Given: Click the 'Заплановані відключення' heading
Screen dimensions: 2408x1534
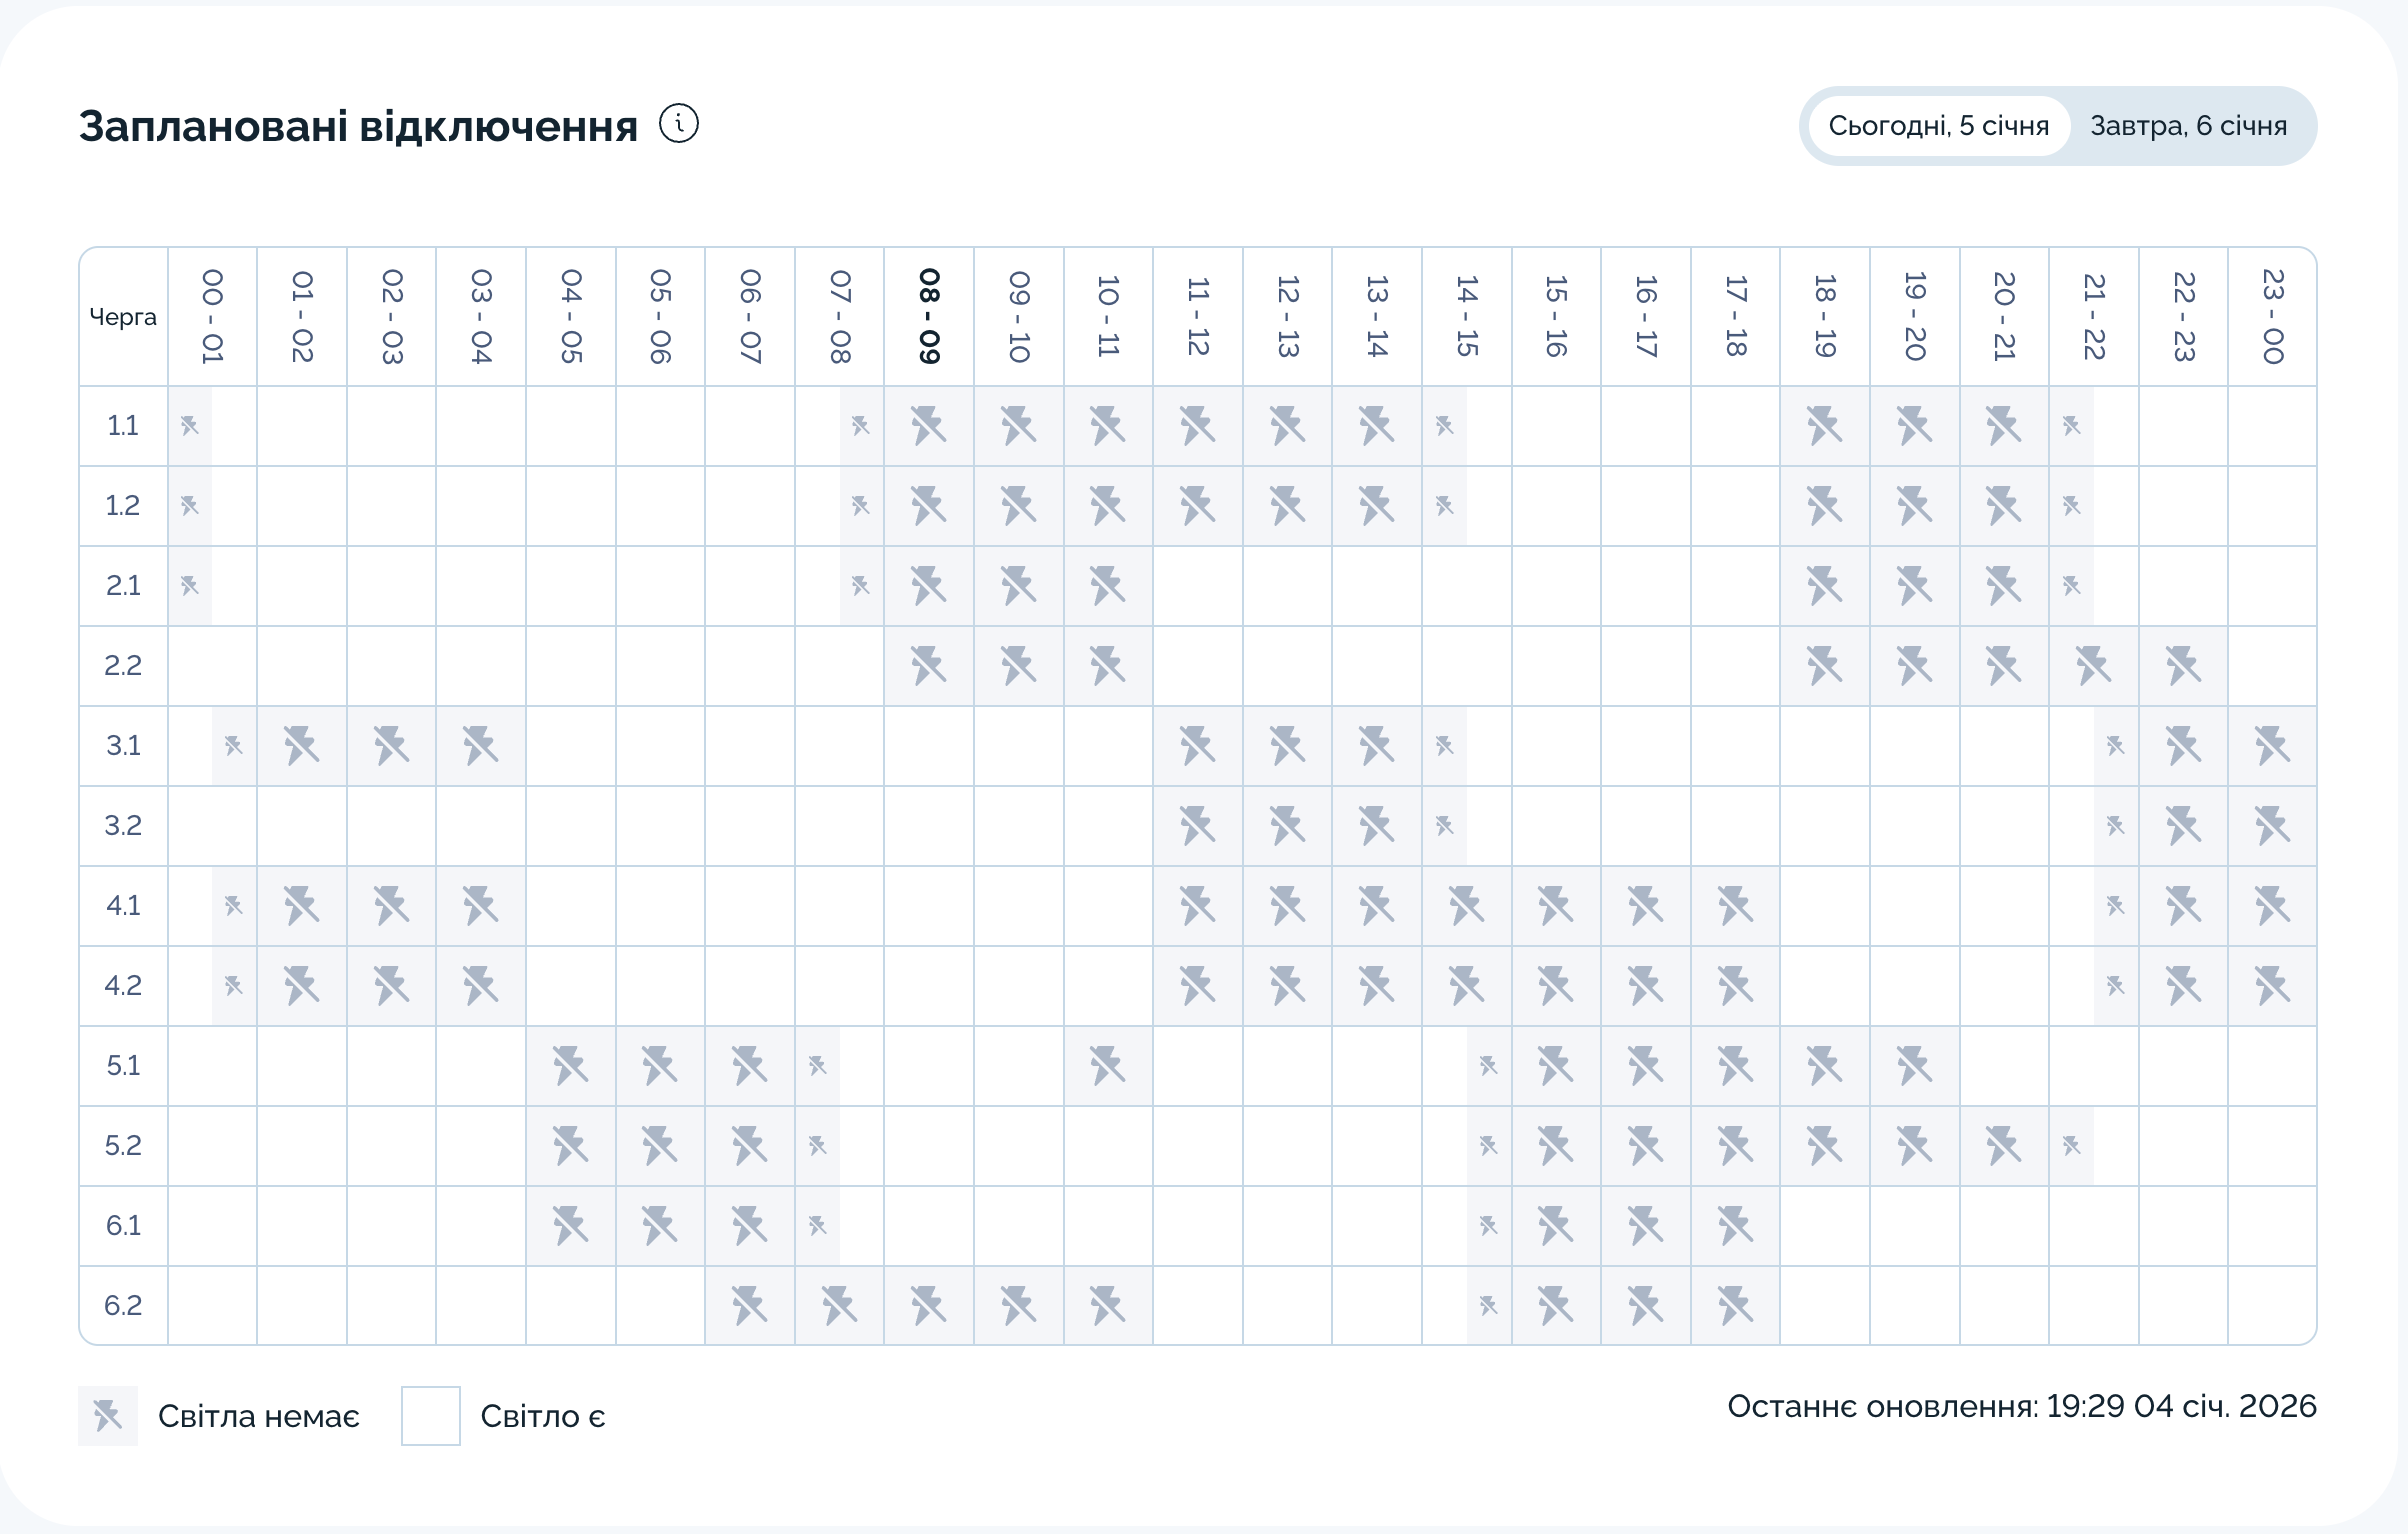Looking at the screenshot, I should 358,127.
